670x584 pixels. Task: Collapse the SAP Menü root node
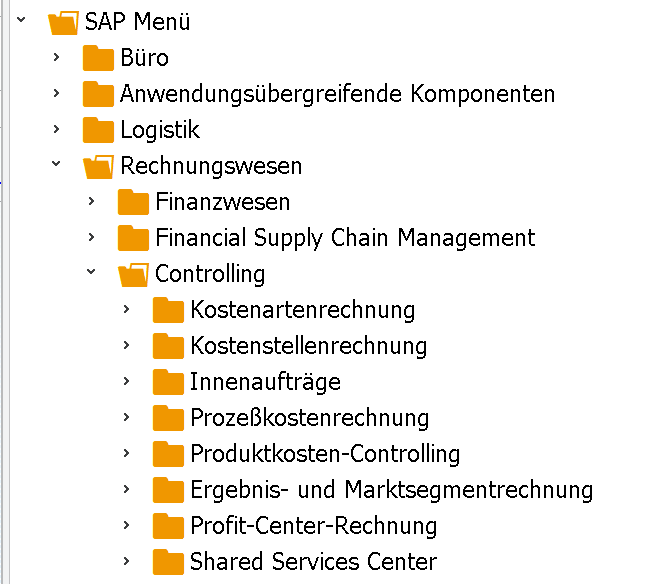pos(21,19)
